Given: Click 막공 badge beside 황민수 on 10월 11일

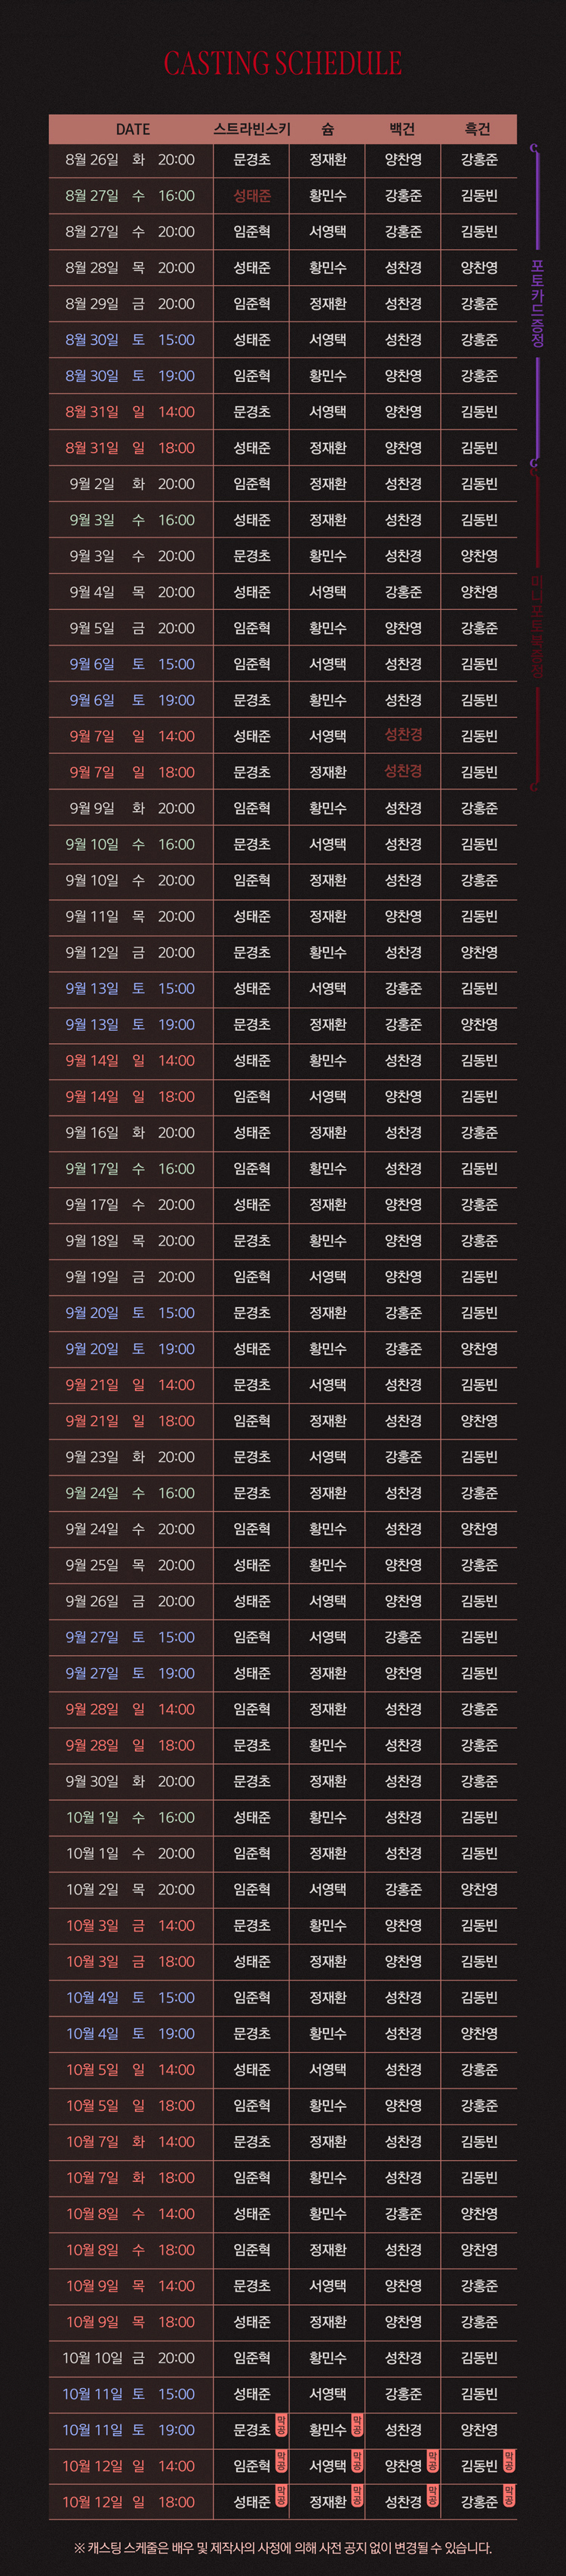Looking at the screenshot, I should [x=357, y=2425].
